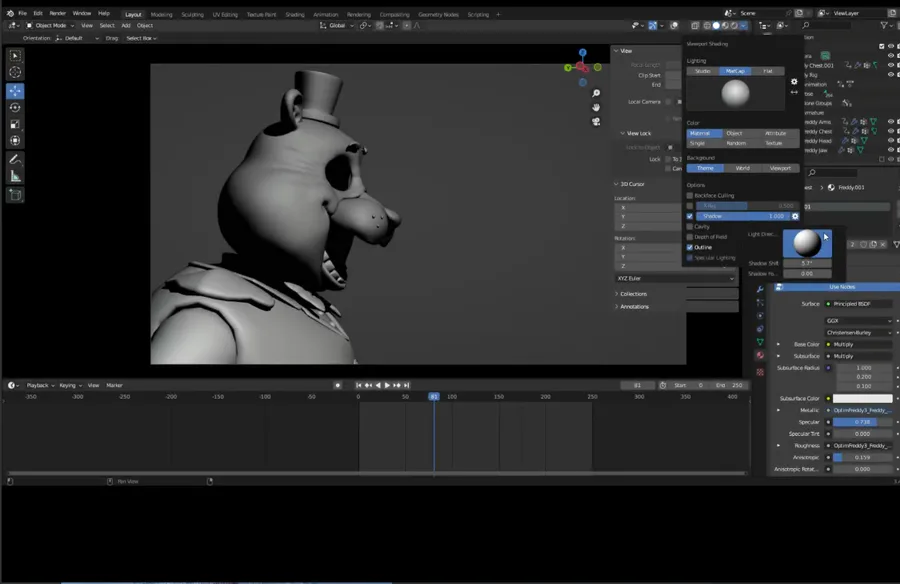Image resolution: width=900 pixels, height=584 pixels.
Task: Disable the Shadow checkbox
Action: (690, 216)
